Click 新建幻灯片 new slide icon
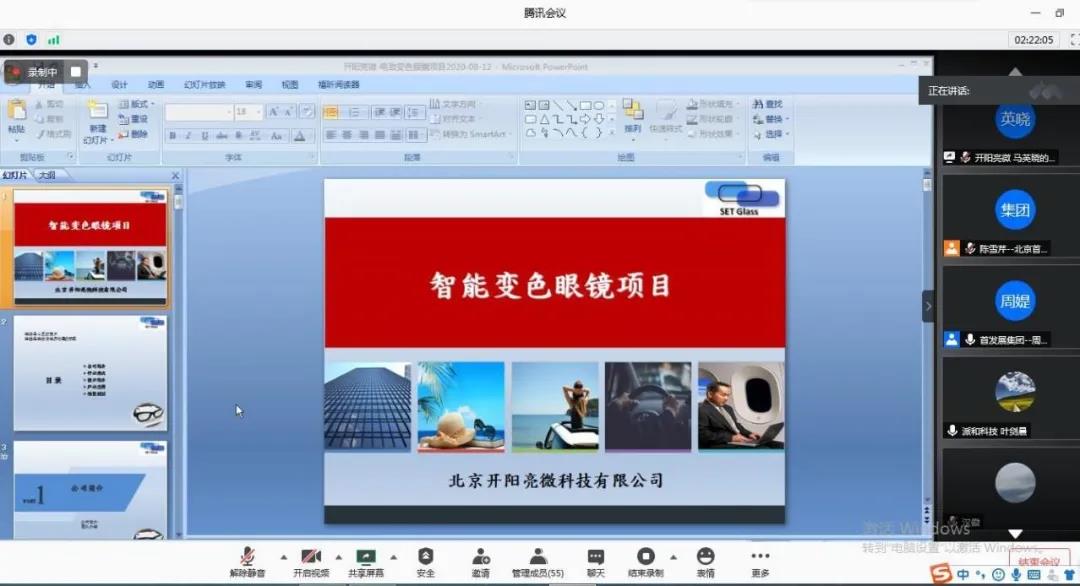1080x586 pixels. [x=98, y=111]
